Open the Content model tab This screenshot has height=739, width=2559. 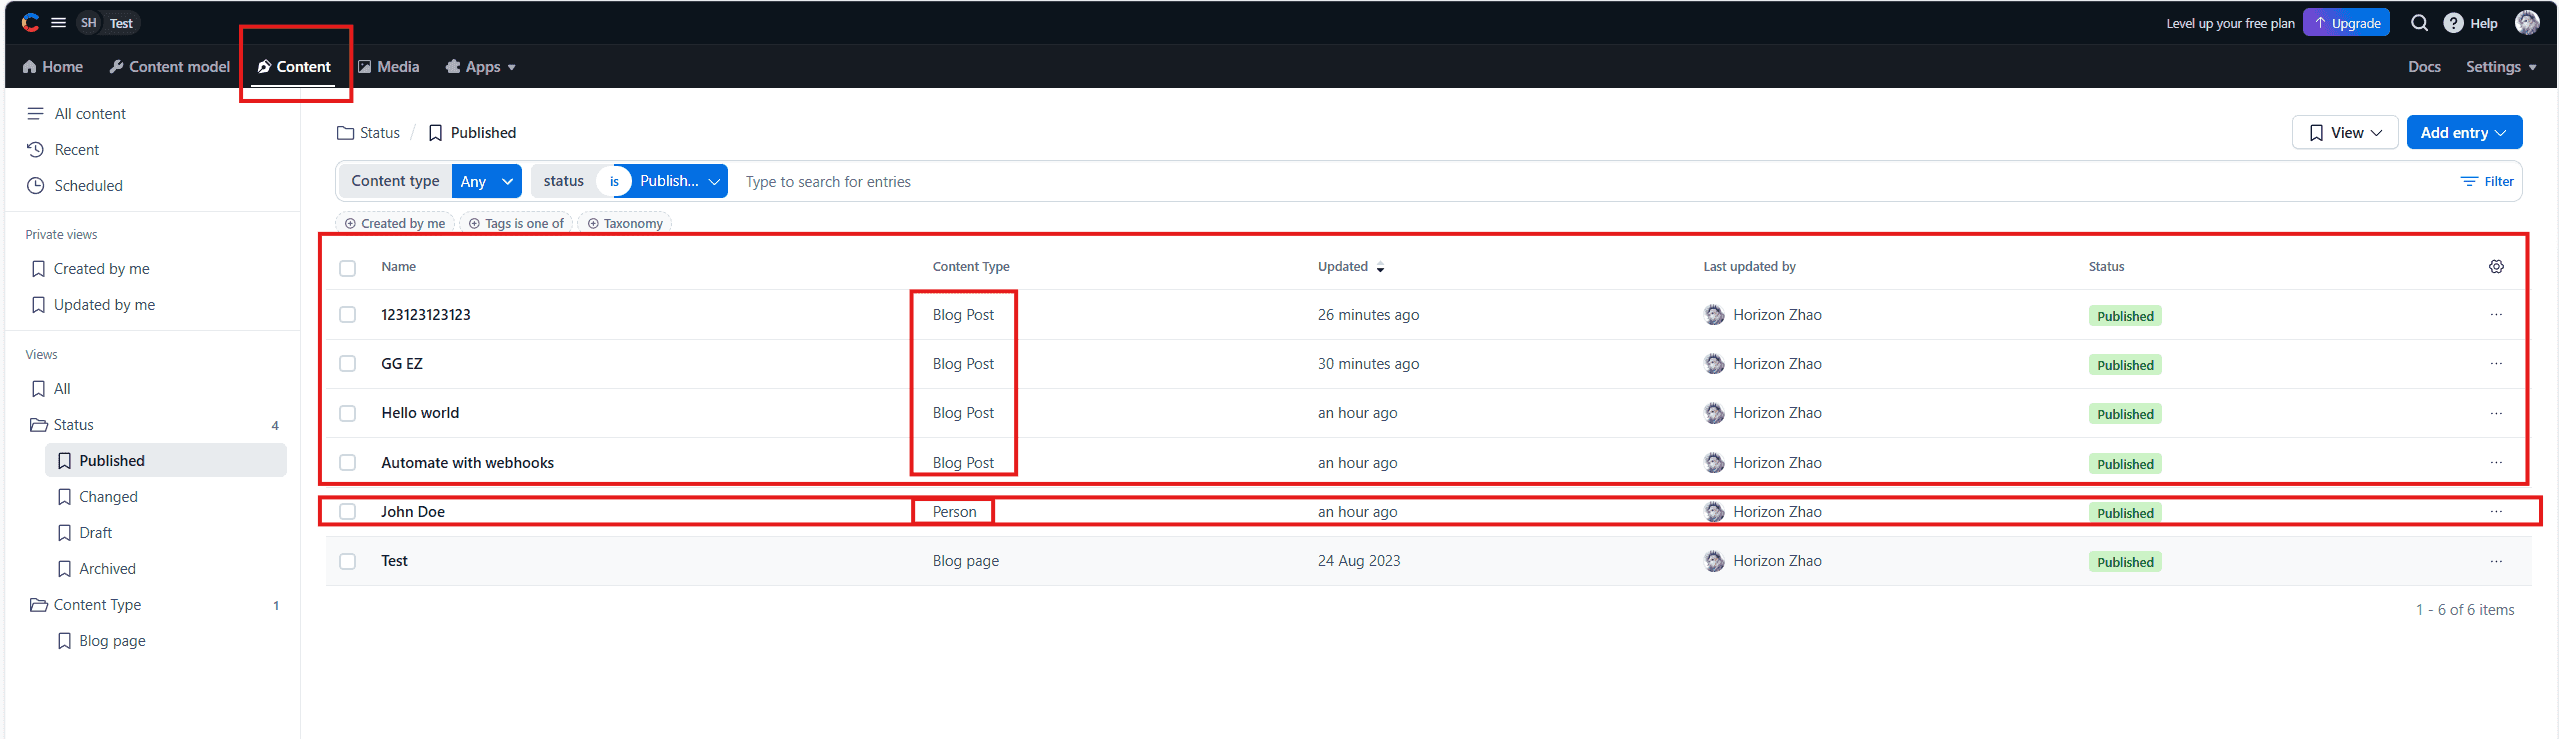pos(169,67)
